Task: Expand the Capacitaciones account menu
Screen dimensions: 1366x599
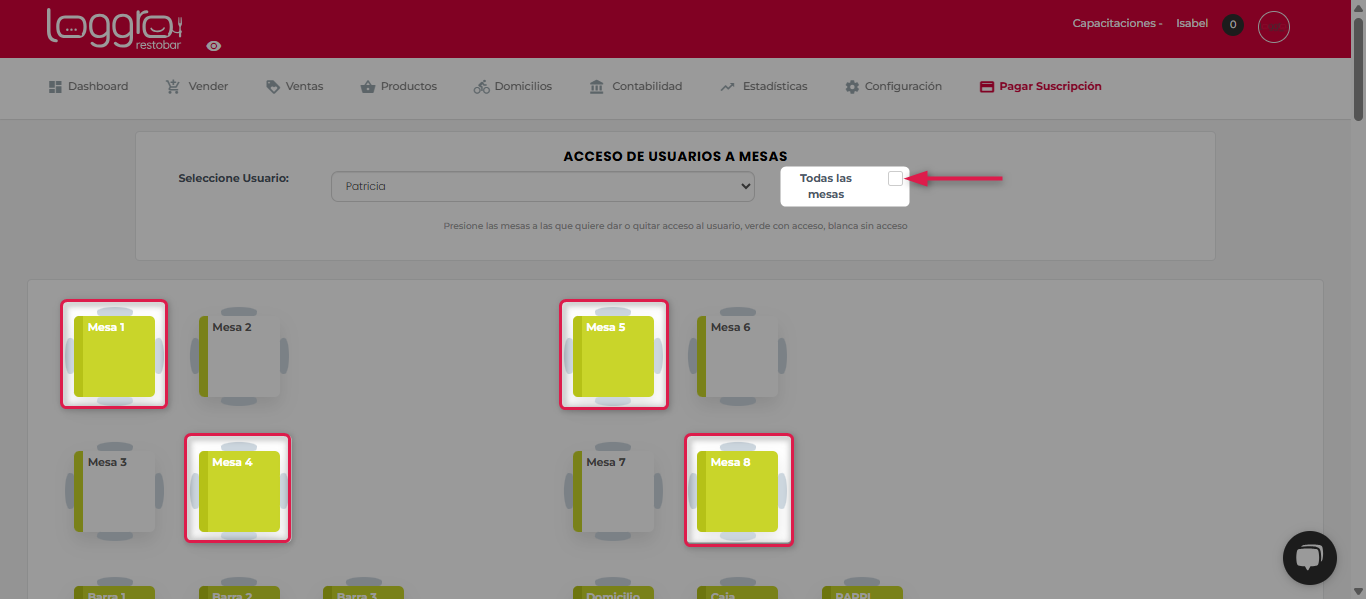Action: (1116, 24)
